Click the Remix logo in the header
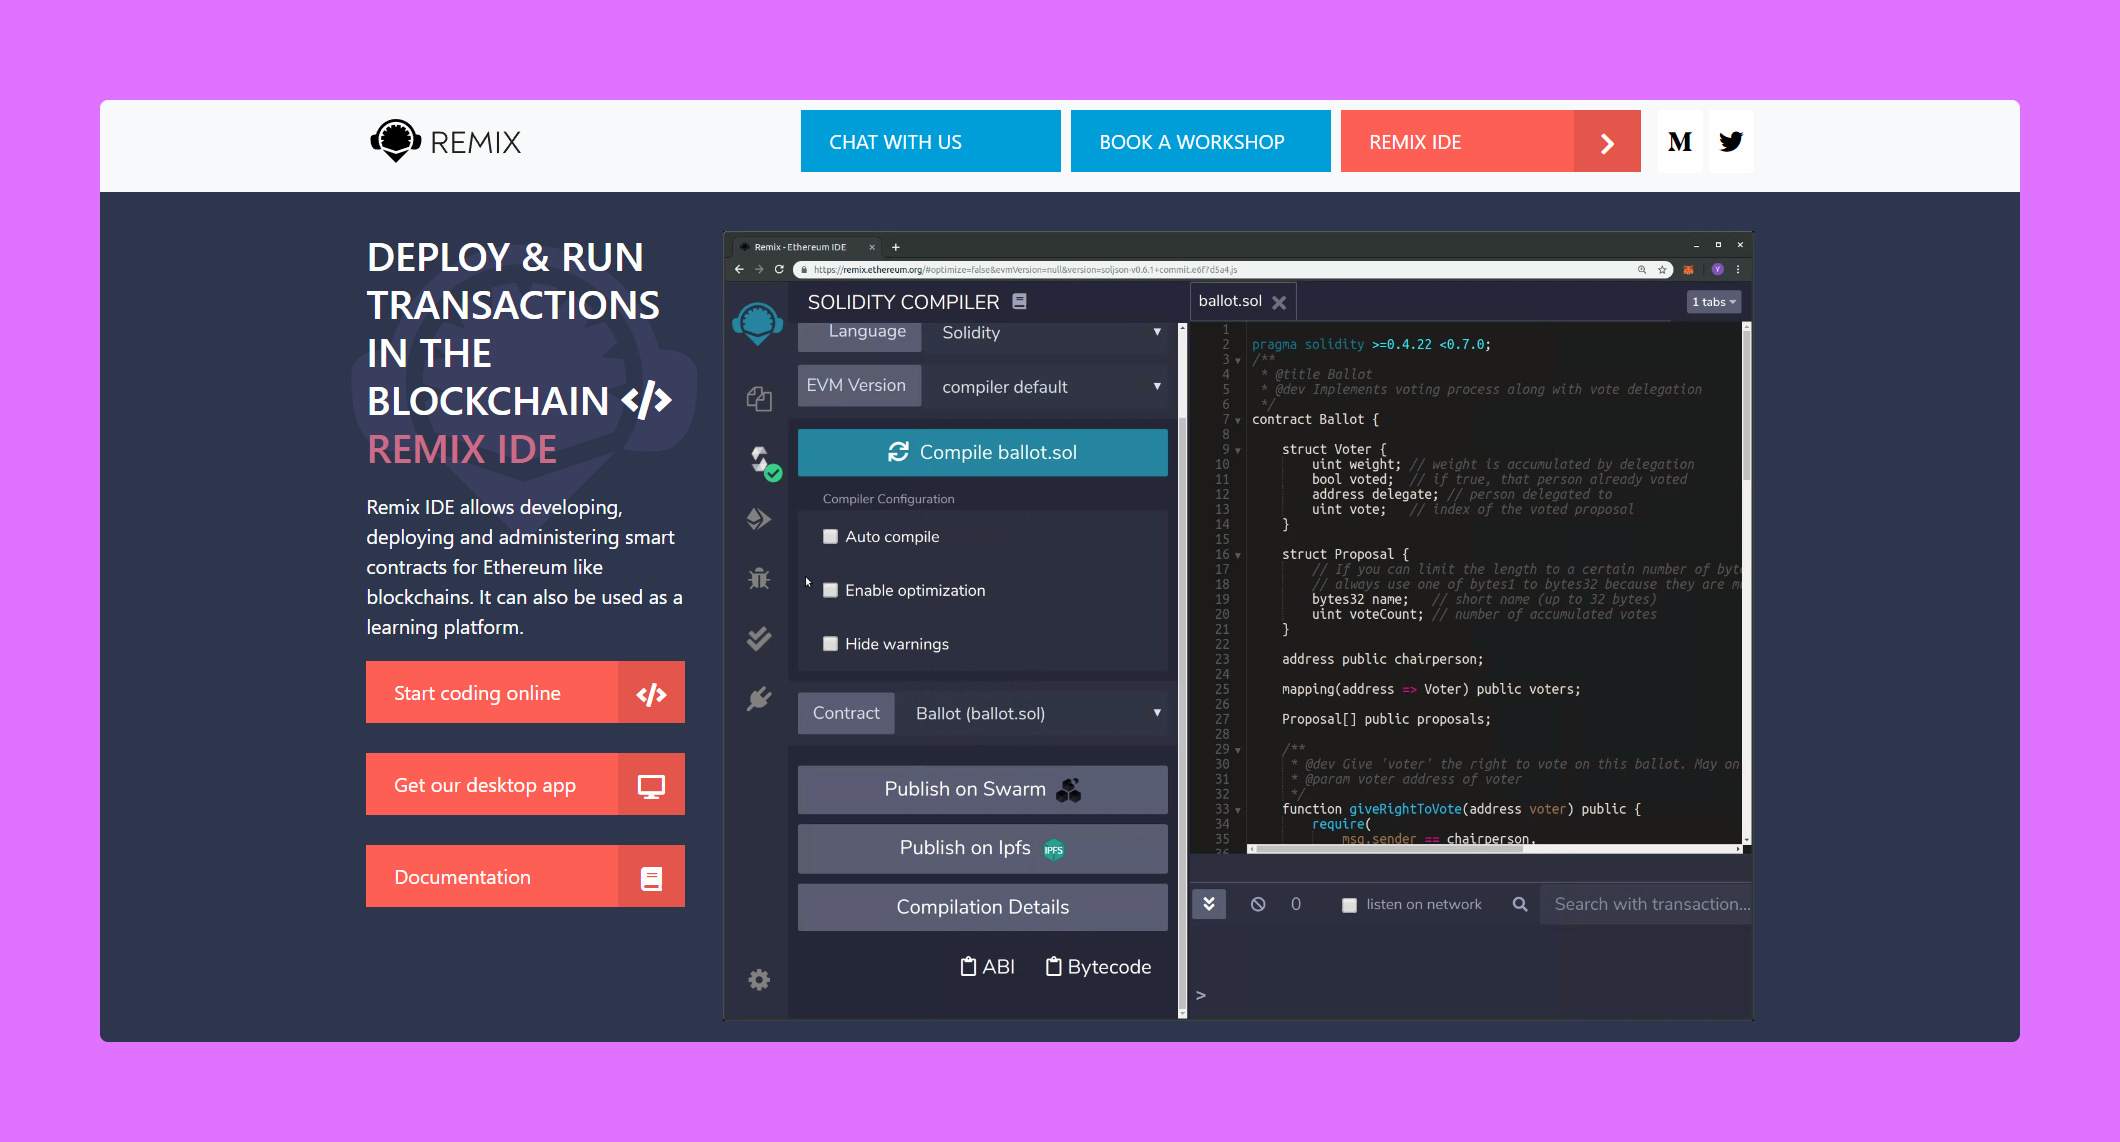The width and height of the screenshot is (2120, 1142). 446,142
